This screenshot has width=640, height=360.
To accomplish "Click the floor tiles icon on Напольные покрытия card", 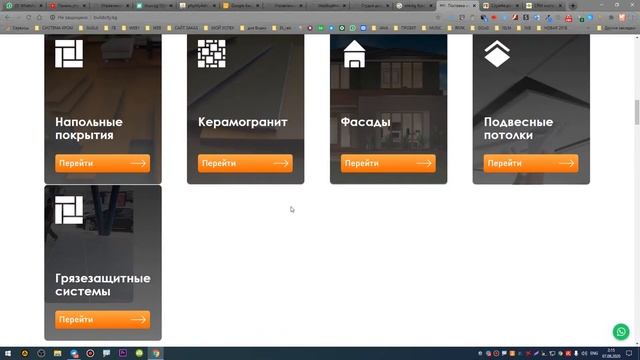I will [x=69, y=53].
